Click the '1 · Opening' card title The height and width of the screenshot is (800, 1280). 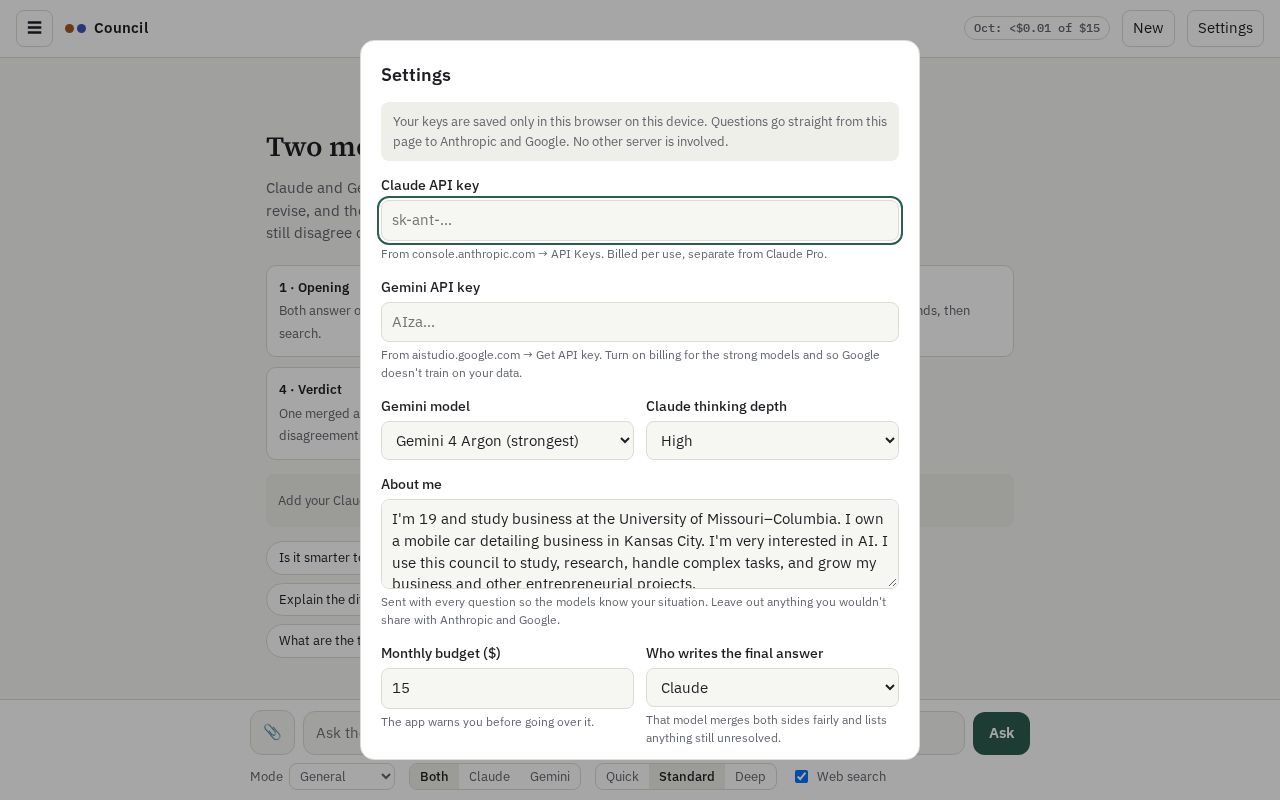tap(314, 287)
